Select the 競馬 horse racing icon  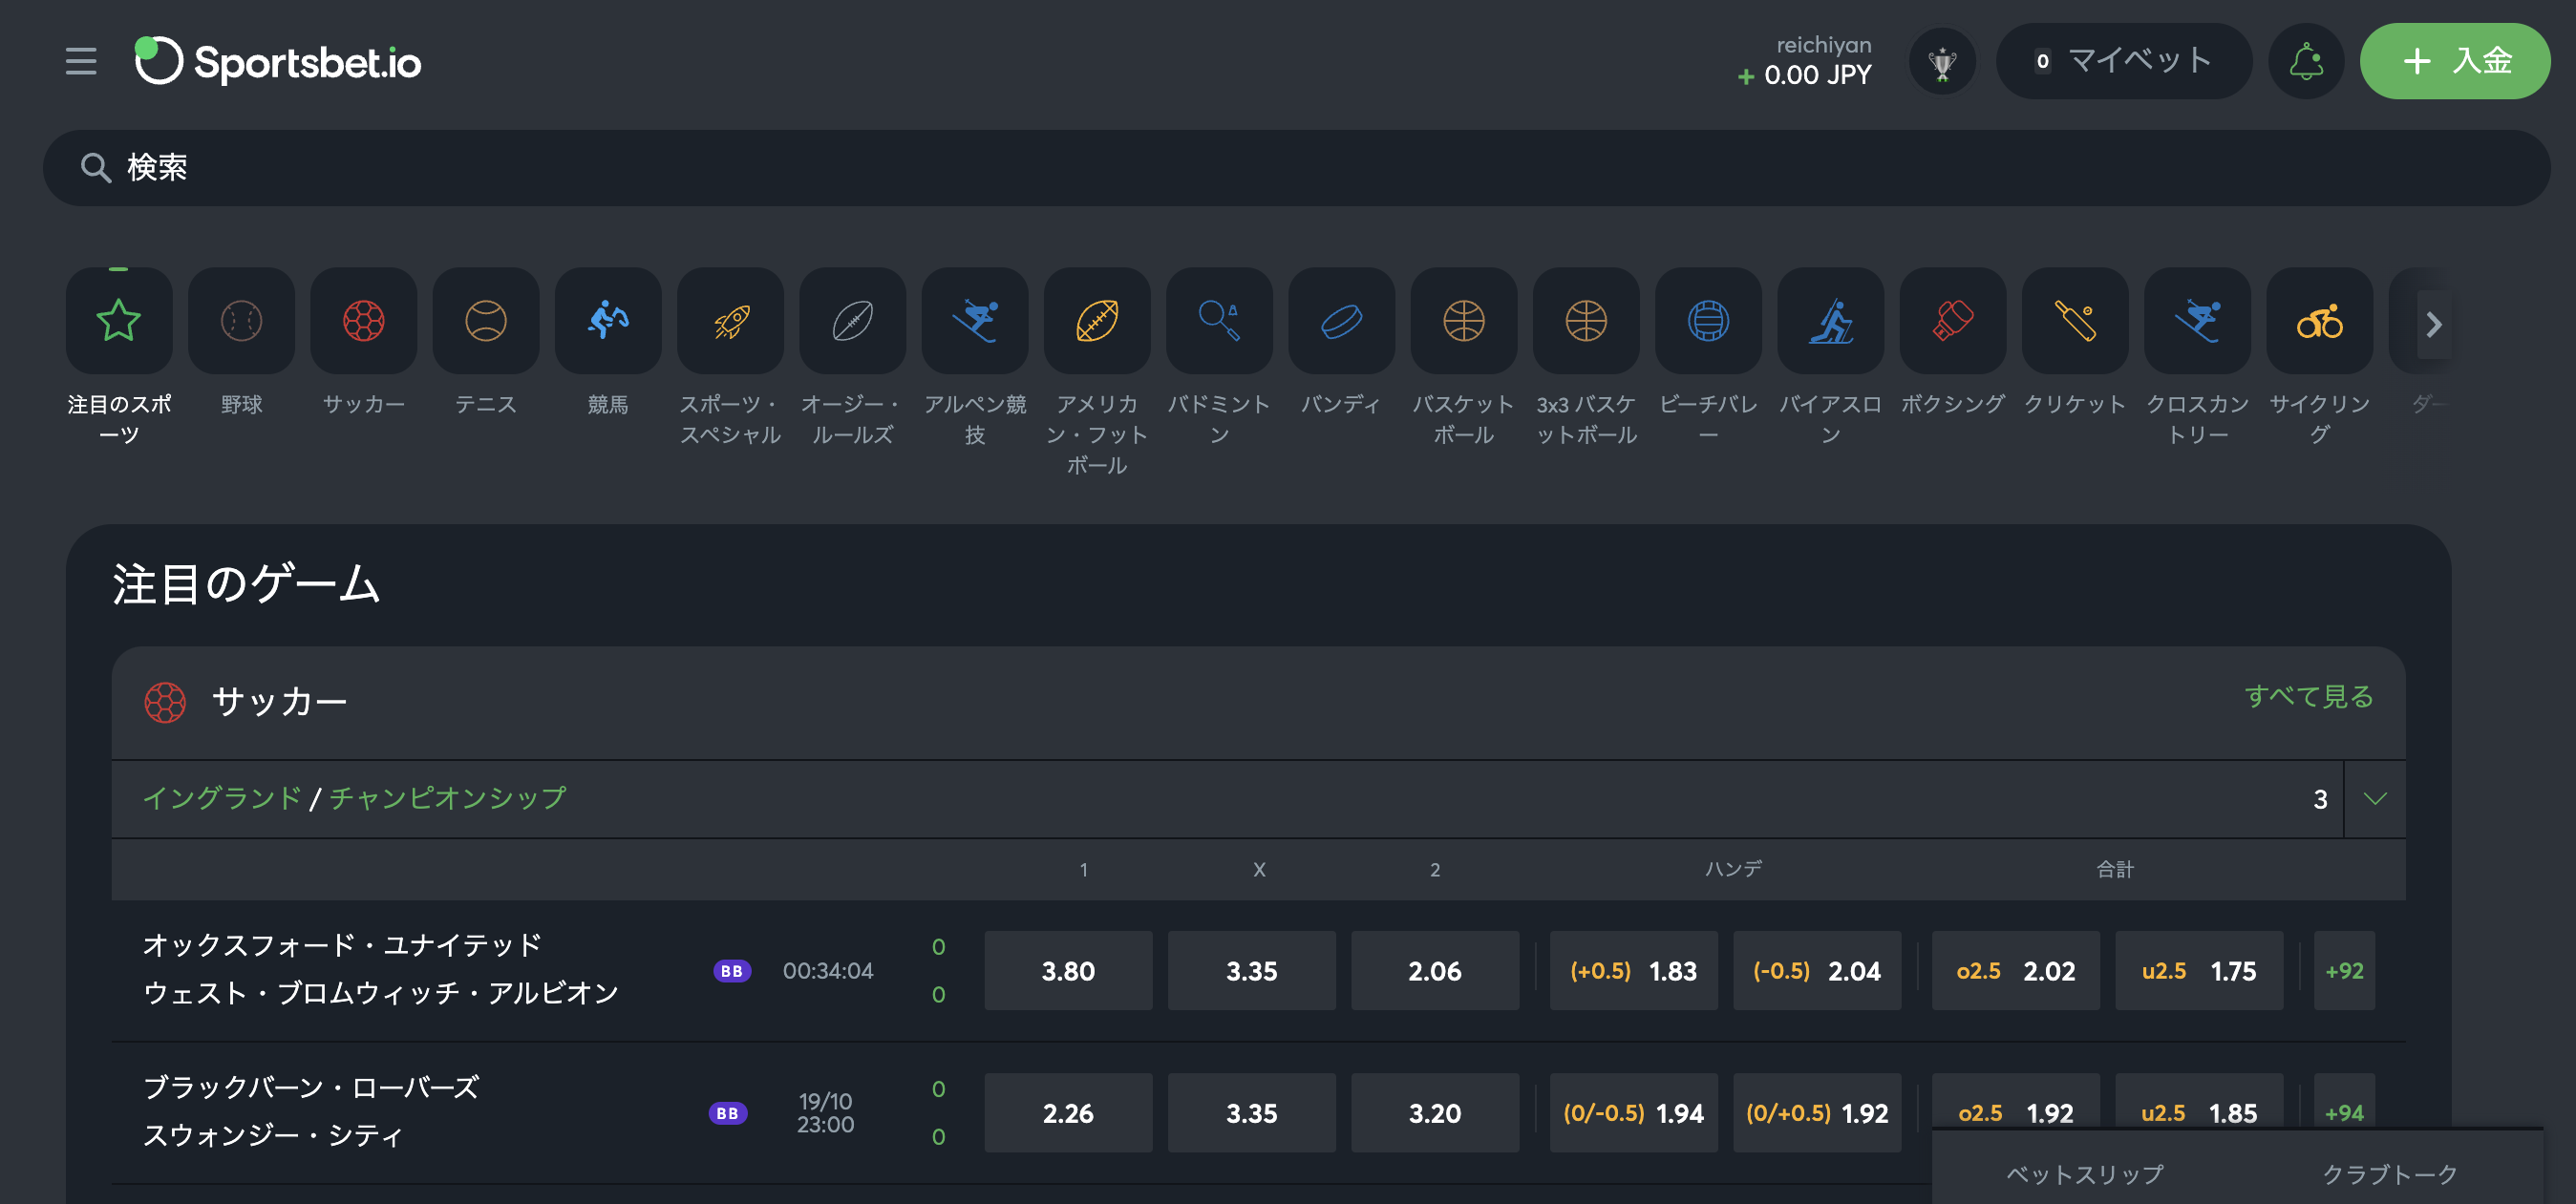point(608,321)
